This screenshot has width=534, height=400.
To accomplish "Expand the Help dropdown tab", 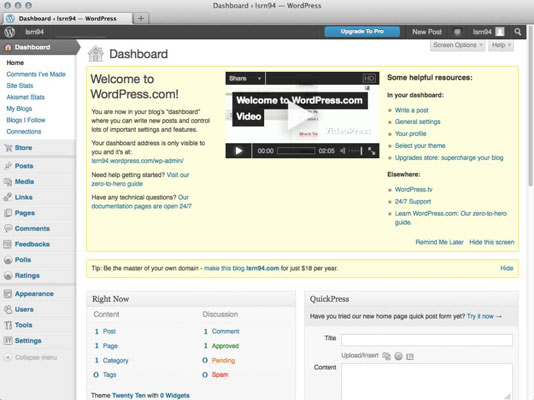I will (x=501, y=45).
